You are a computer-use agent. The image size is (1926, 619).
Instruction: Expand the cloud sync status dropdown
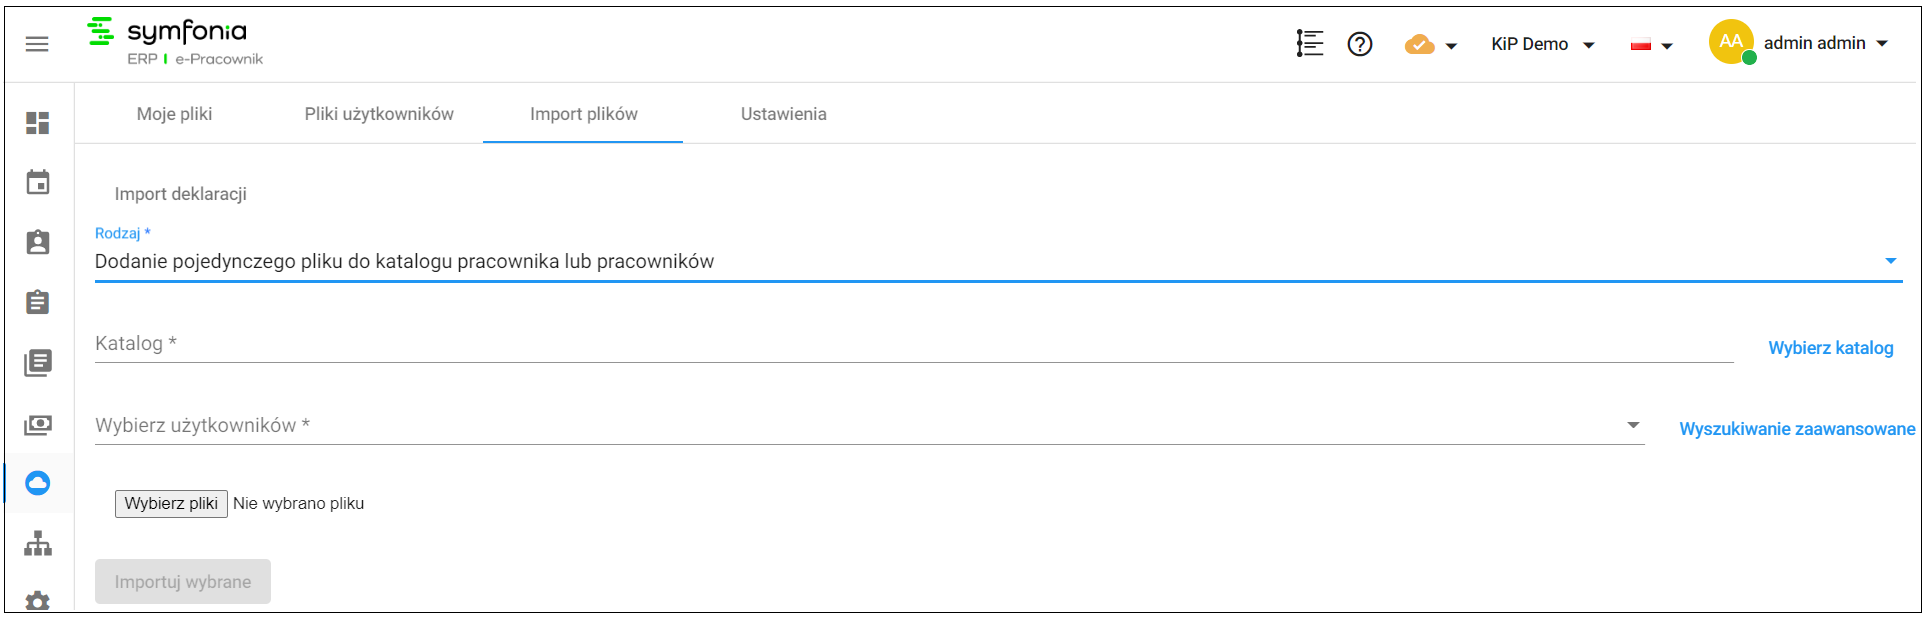[1431, 45]
